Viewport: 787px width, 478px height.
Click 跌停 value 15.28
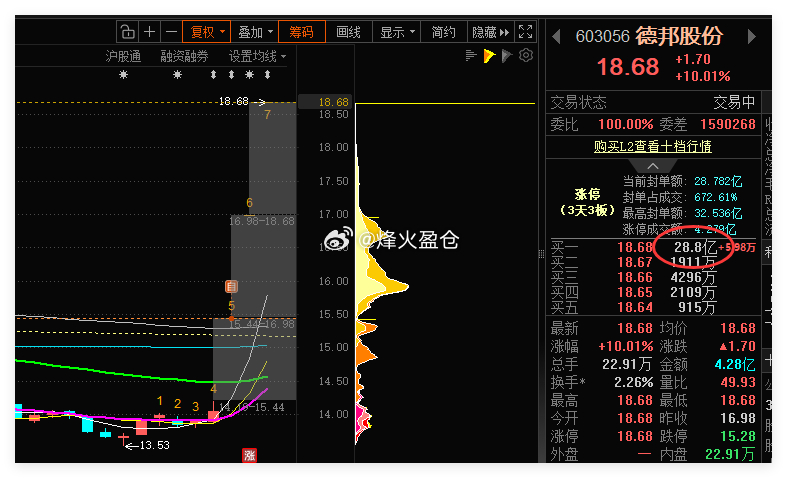pyautogui.click(x=738, y=436)
